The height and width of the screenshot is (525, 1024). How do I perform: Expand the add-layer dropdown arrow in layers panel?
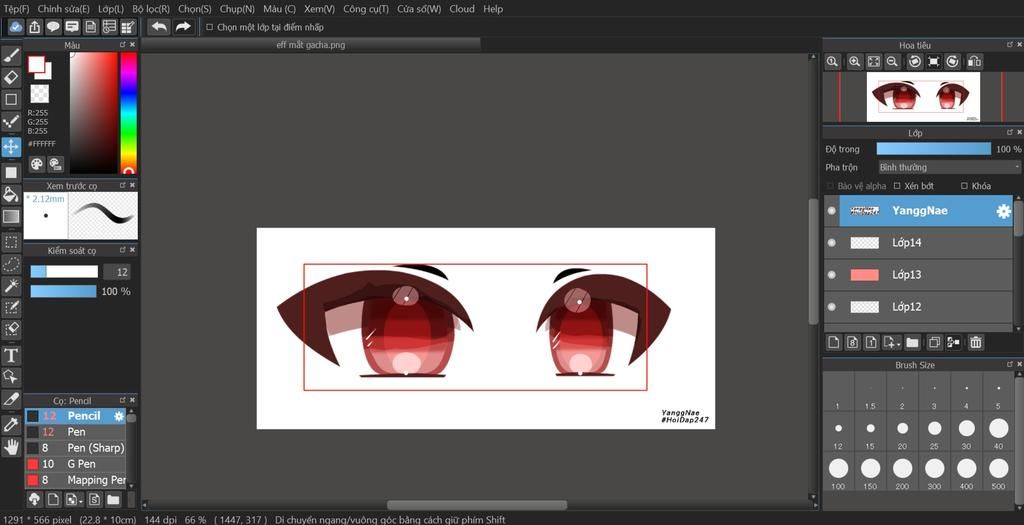898,343
